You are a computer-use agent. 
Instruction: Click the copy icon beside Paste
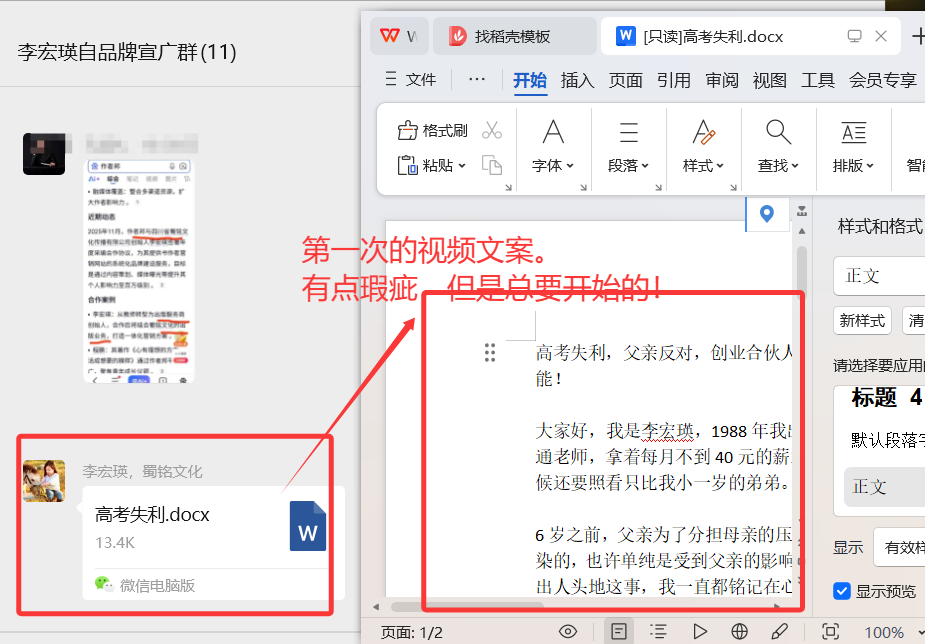[491, 165]
